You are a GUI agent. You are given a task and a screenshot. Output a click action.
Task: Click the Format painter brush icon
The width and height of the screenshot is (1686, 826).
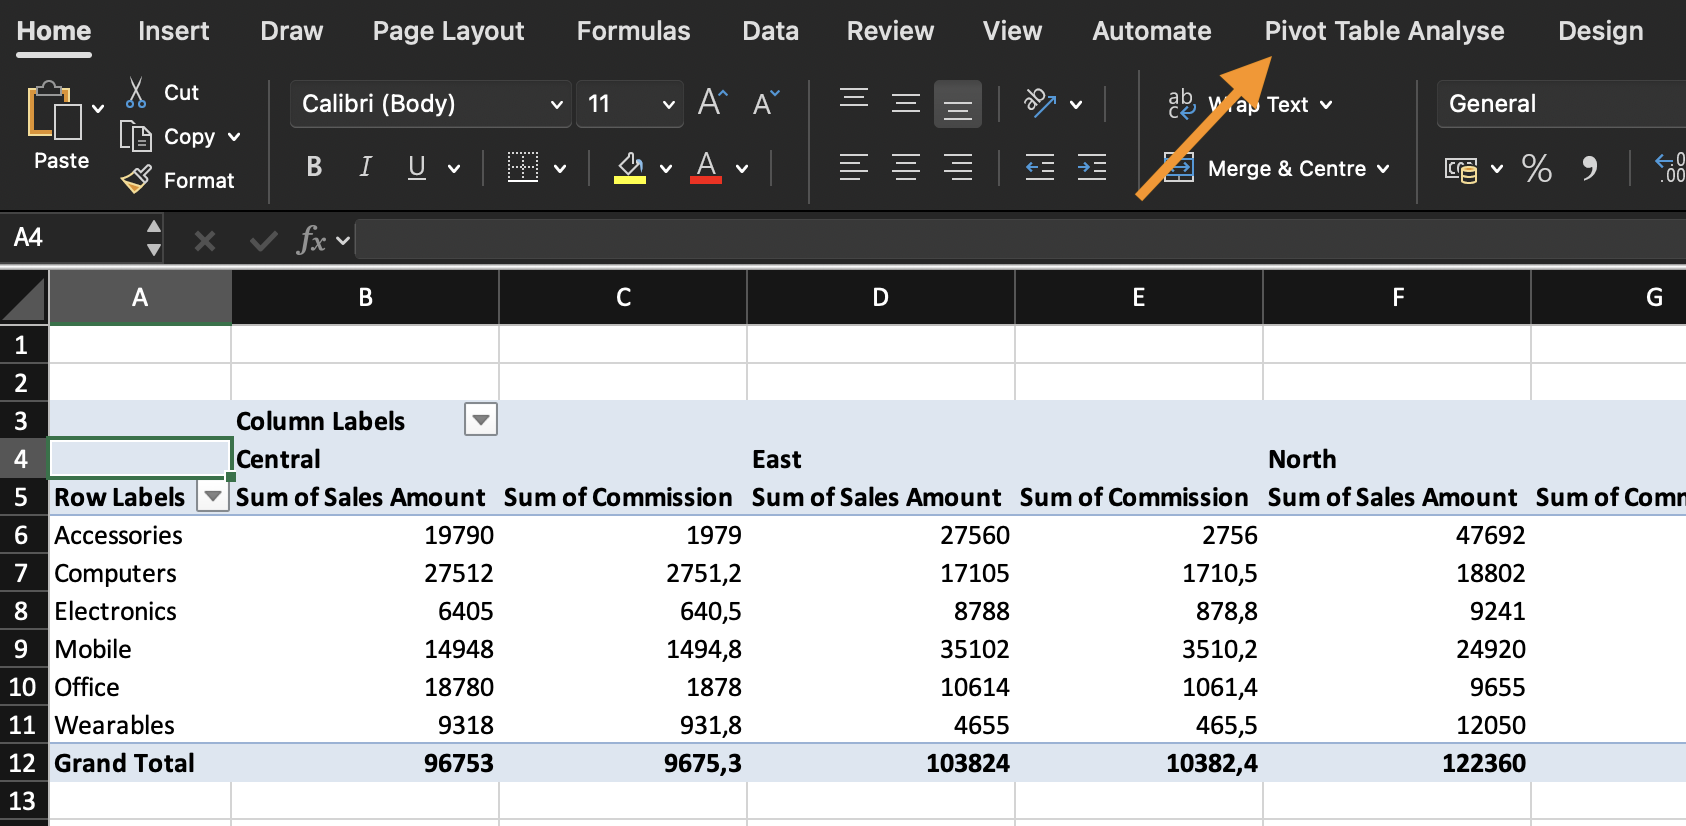(x=137, y=180)
